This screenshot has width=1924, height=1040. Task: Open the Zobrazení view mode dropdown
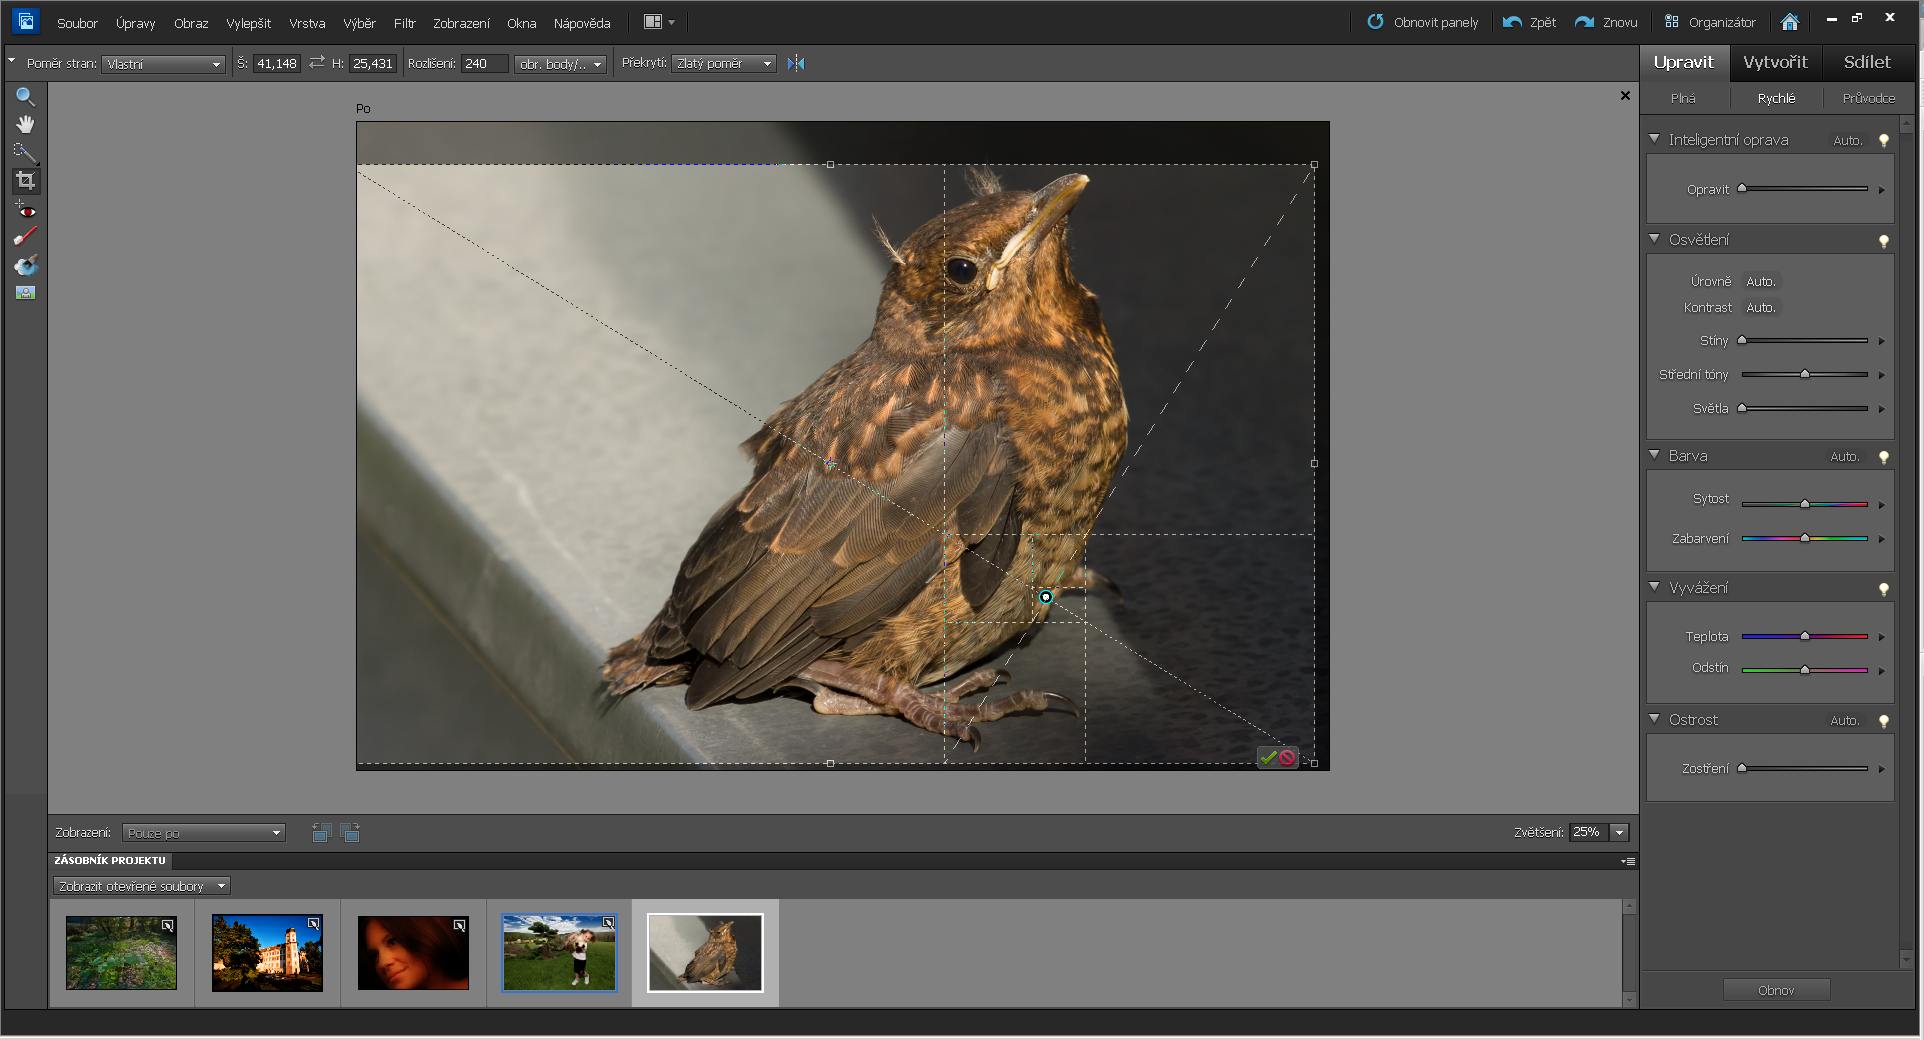(203, 833)
